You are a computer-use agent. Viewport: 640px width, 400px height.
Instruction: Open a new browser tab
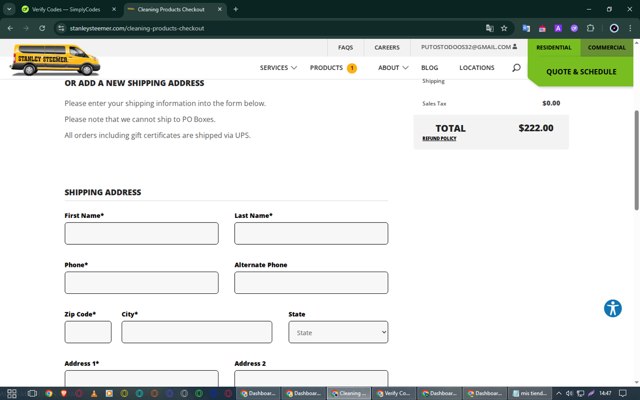click(236, 9)
